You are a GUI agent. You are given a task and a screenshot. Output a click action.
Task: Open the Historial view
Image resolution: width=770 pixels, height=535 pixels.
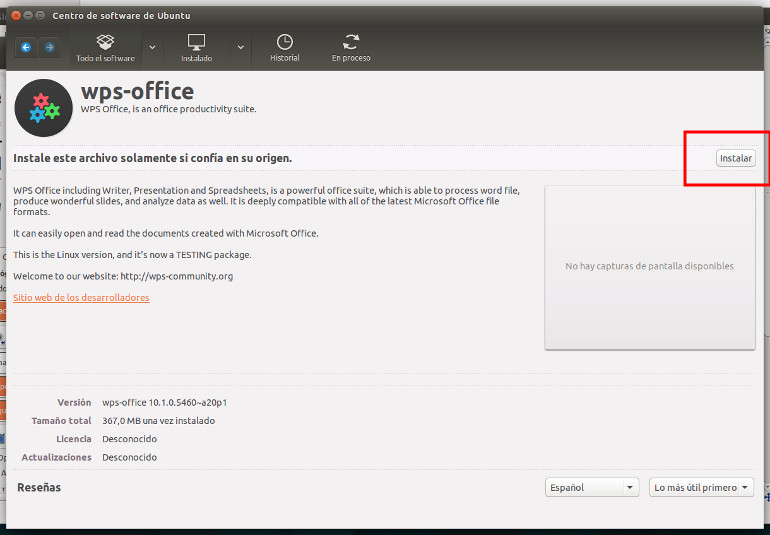coord(284,48)
